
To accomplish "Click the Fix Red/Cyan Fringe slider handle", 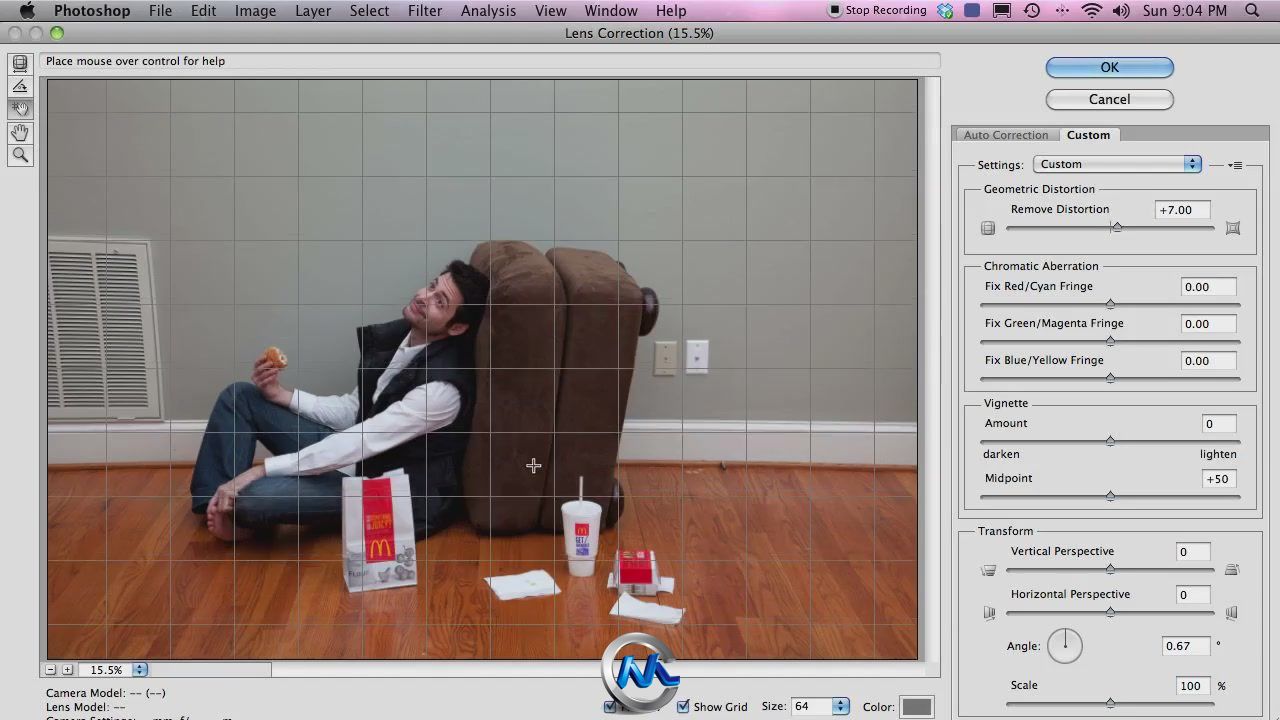I will click(1110, 304).
